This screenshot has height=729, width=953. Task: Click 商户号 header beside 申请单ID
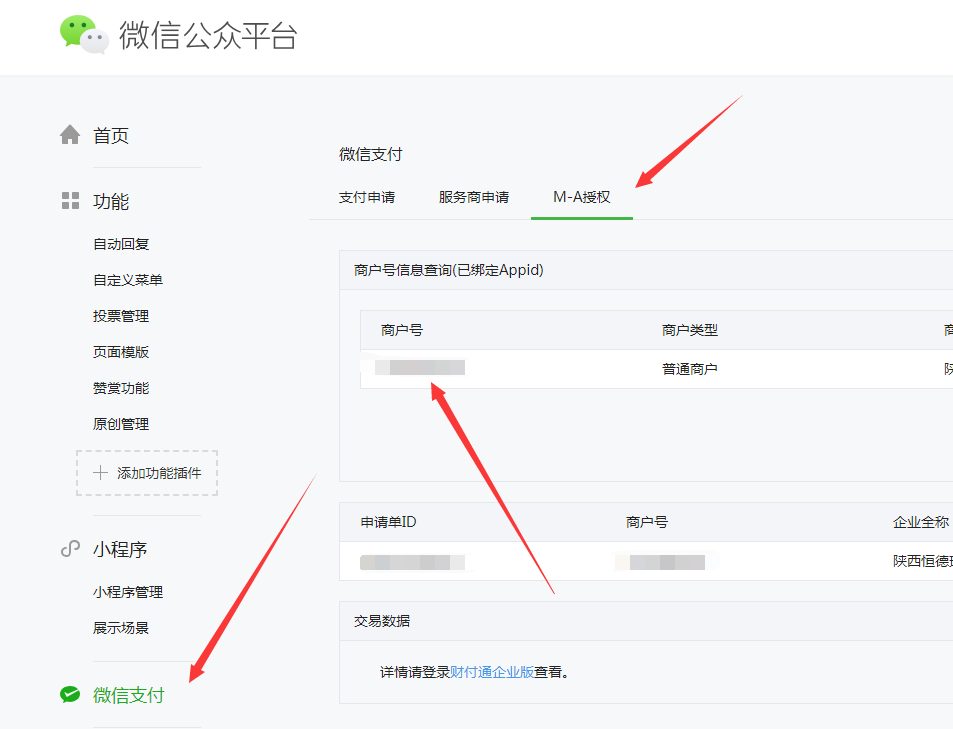click(x=647, y=522)
